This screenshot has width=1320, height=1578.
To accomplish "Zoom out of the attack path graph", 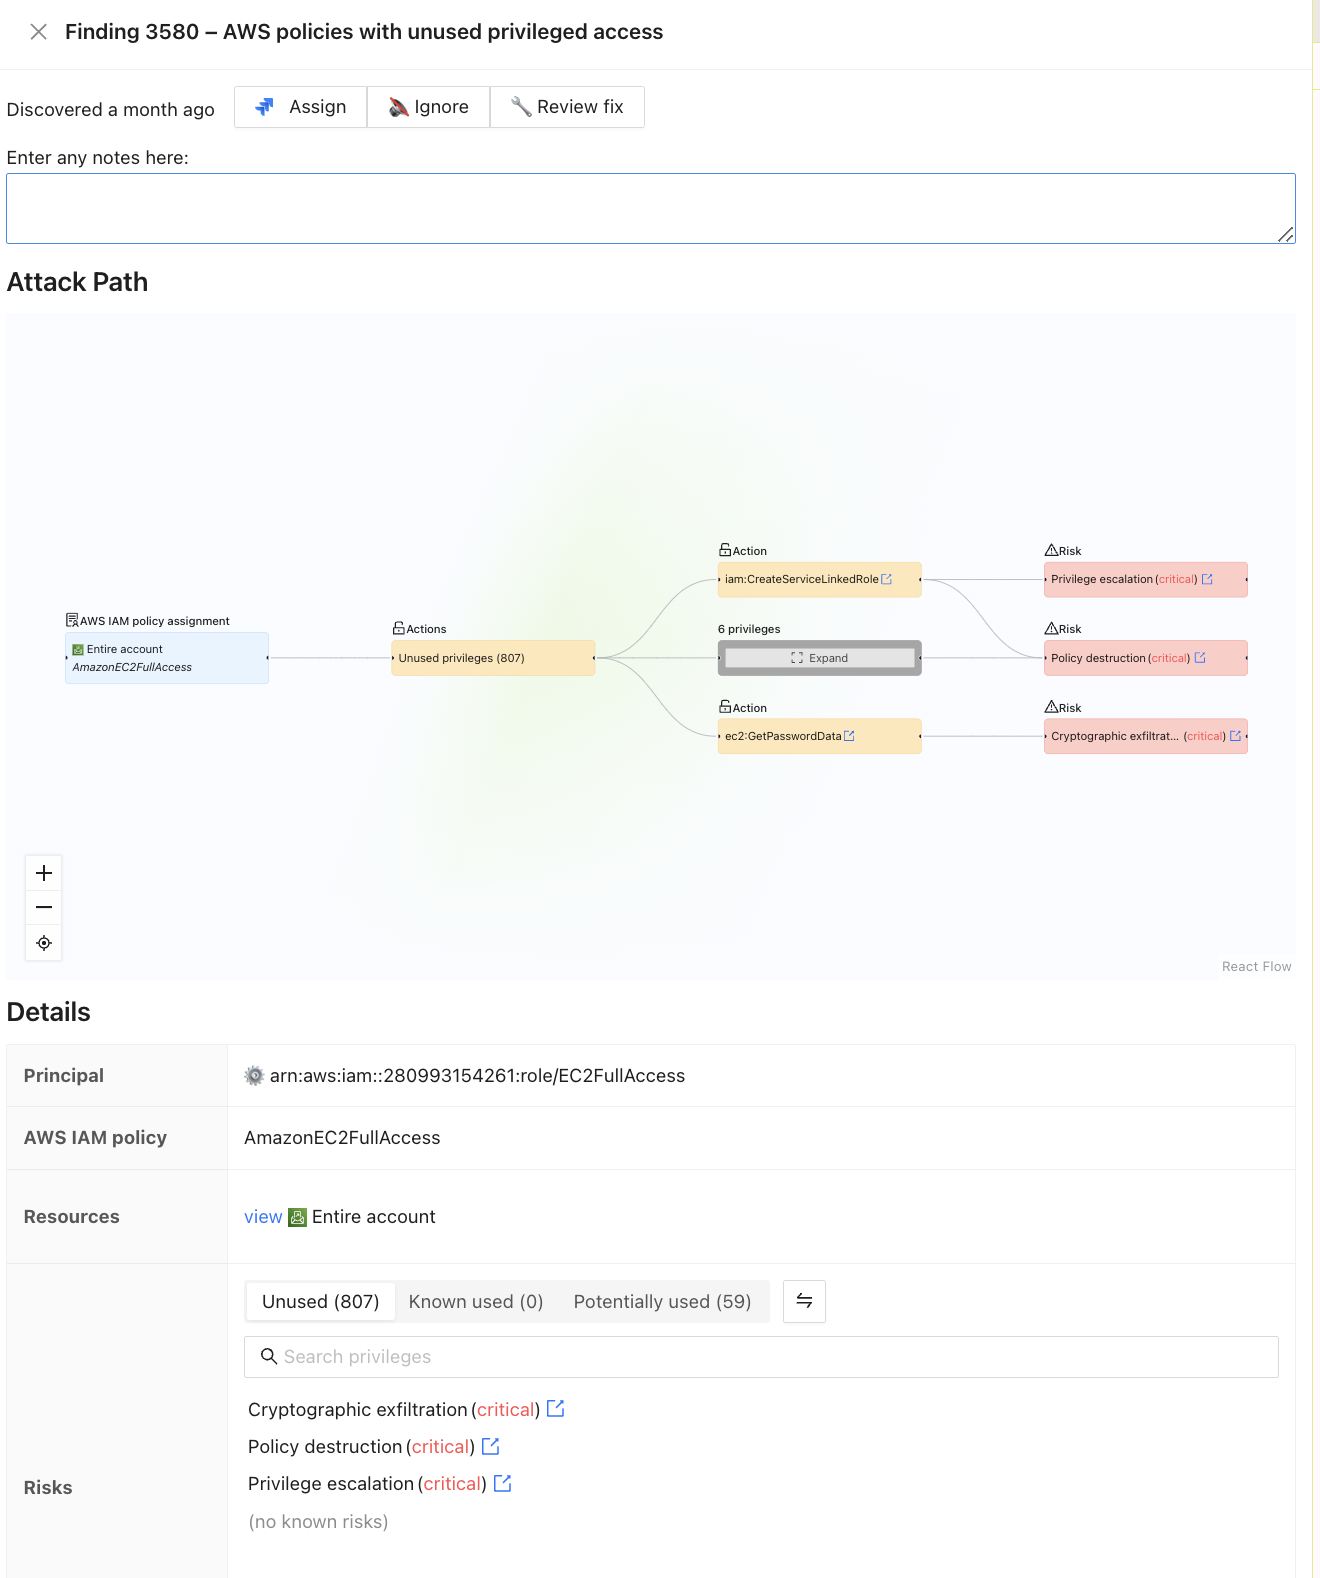I will click(x=44, y=908).
